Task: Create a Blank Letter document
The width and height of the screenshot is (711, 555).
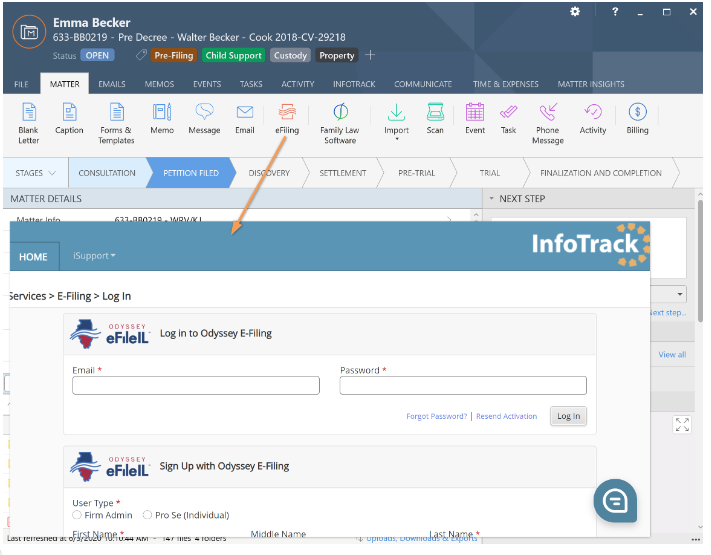Action: pos(29,123)
